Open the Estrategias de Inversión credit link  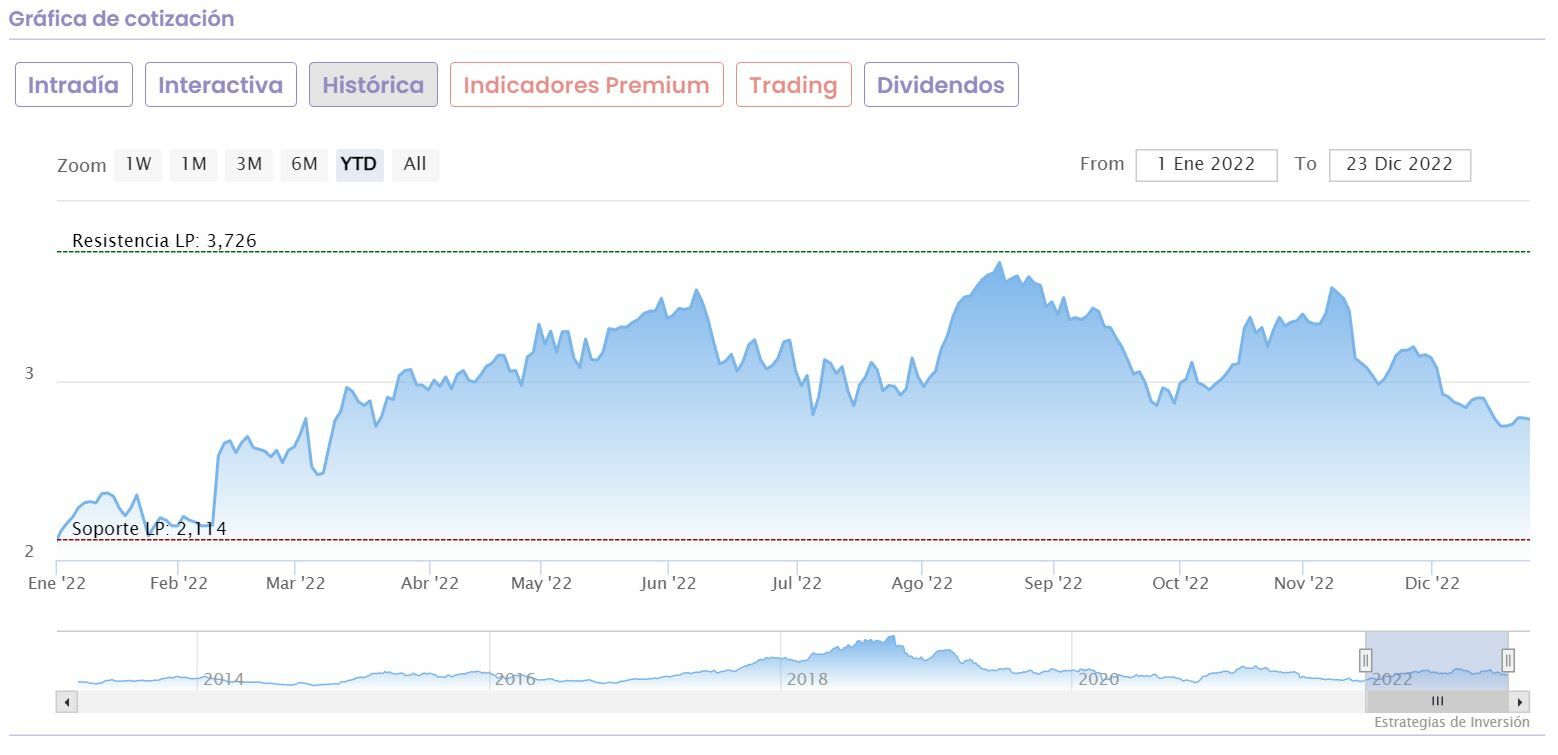tap(1451, 722)
